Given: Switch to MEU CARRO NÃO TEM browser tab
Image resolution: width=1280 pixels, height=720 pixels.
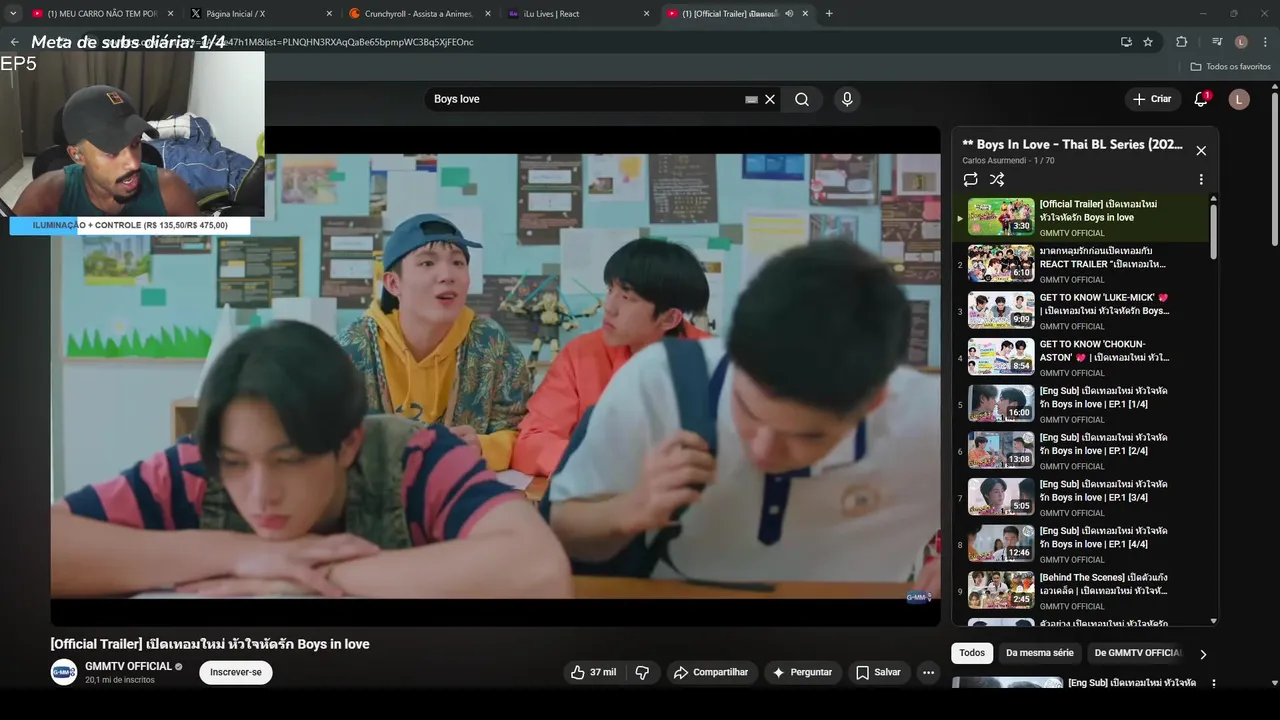Looking at the screenshot, I should point(100,14).
